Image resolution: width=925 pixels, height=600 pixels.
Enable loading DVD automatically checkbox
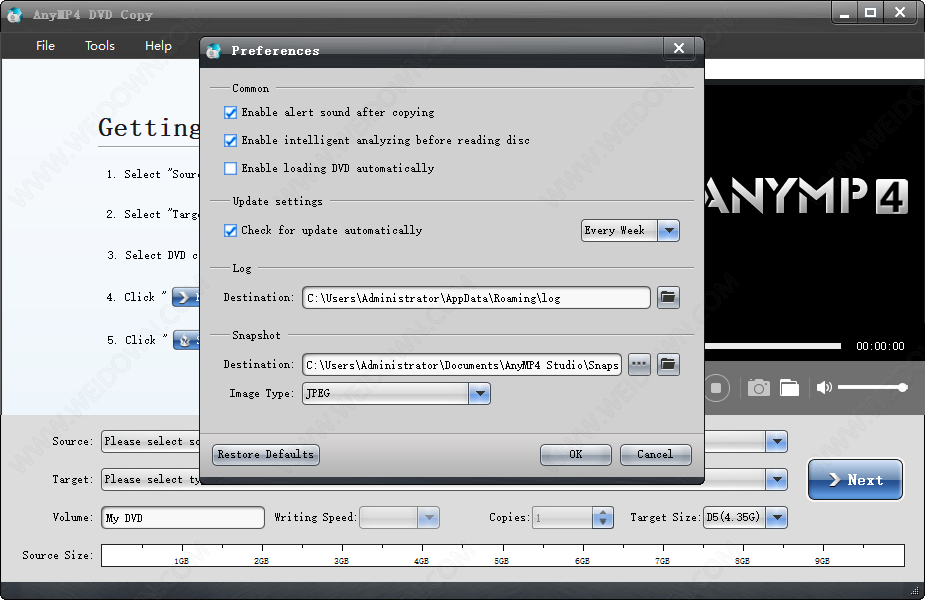231,168
